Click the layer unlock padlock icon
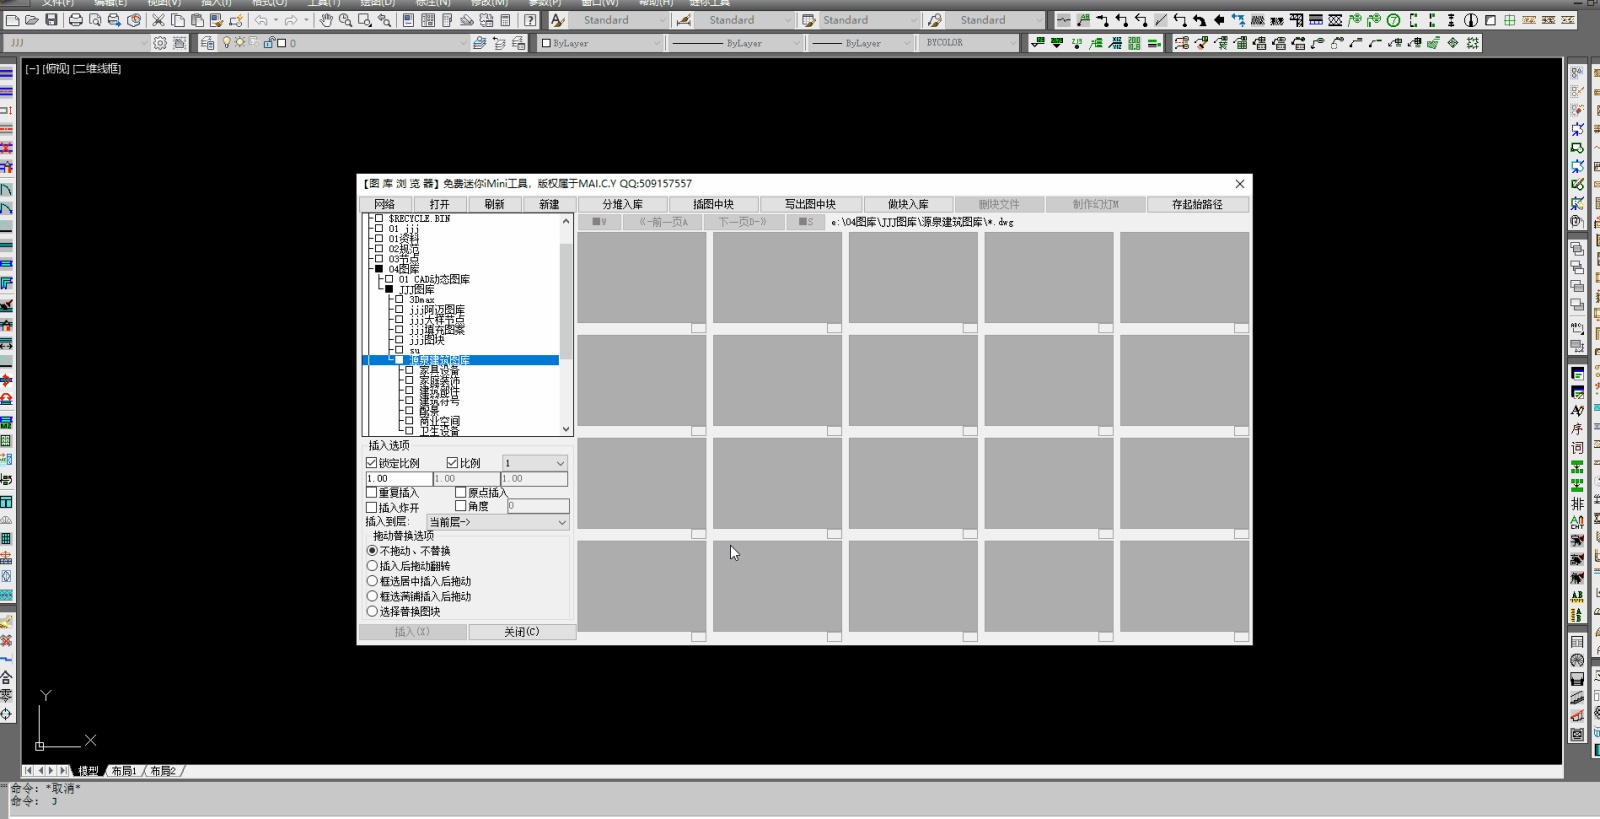1600x819 pixels. pos(269,42)
